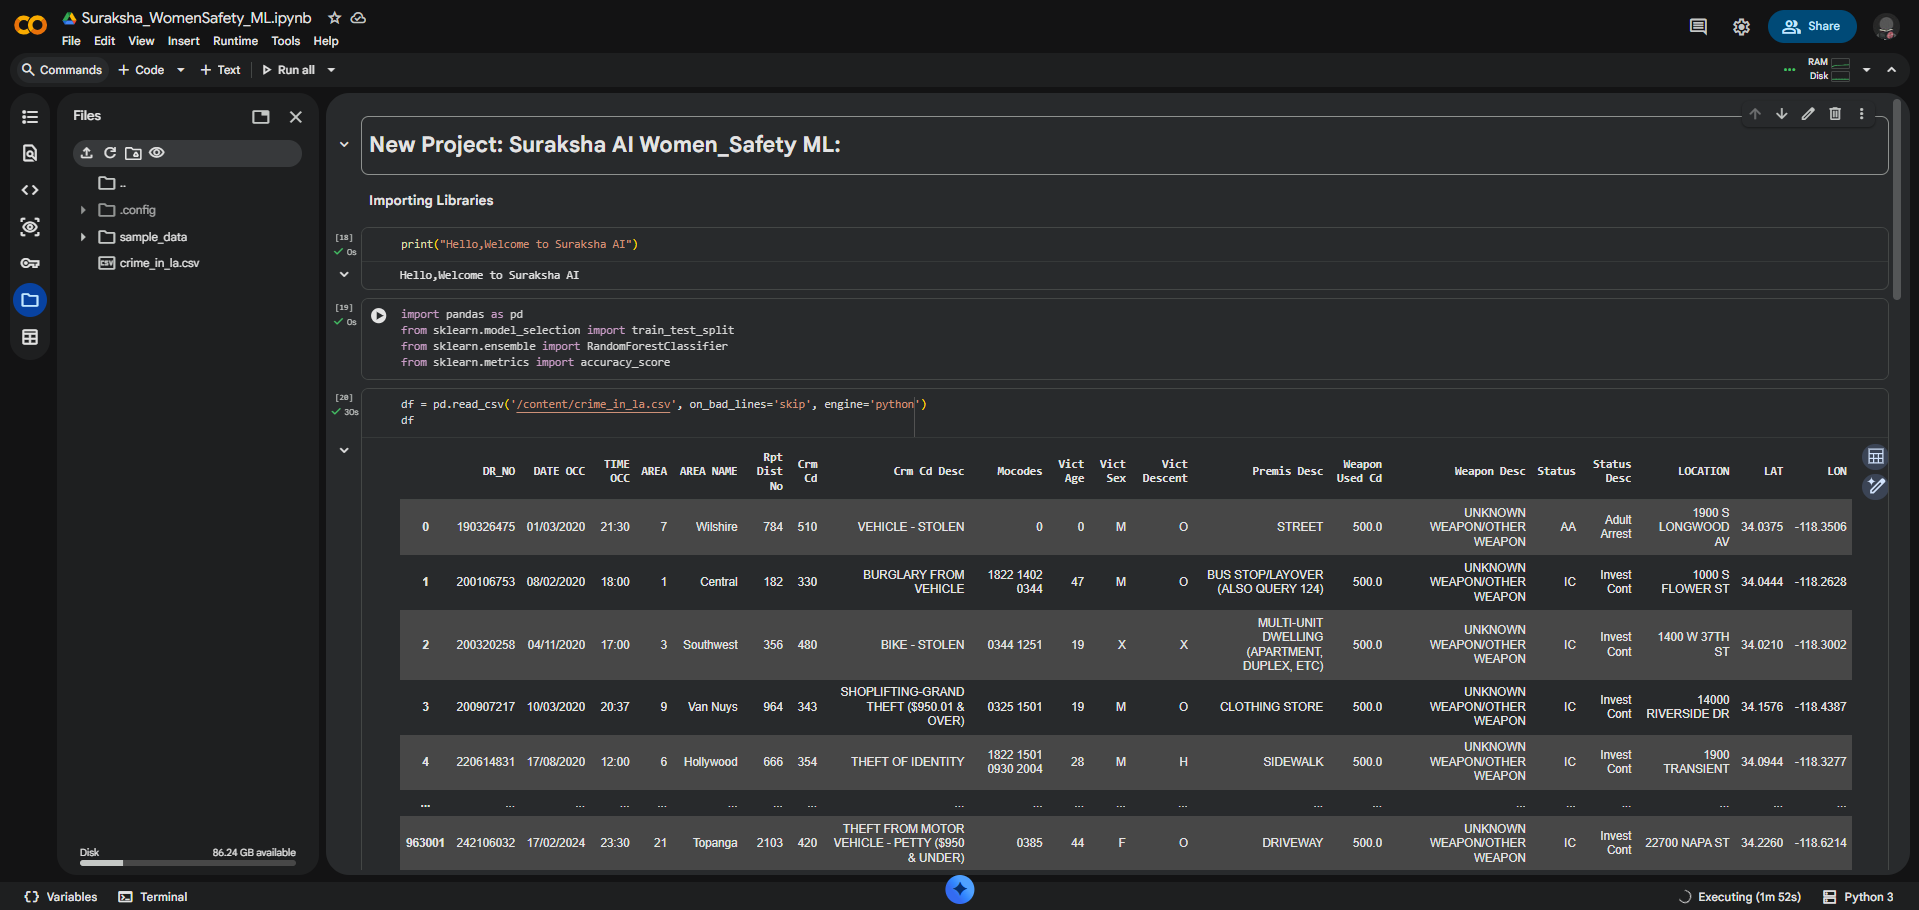Viewport: 1919px width, 910px height.
Task: Delete the selected cell with trash icon
Action: pyautogui.click(x=1835, y=114)
